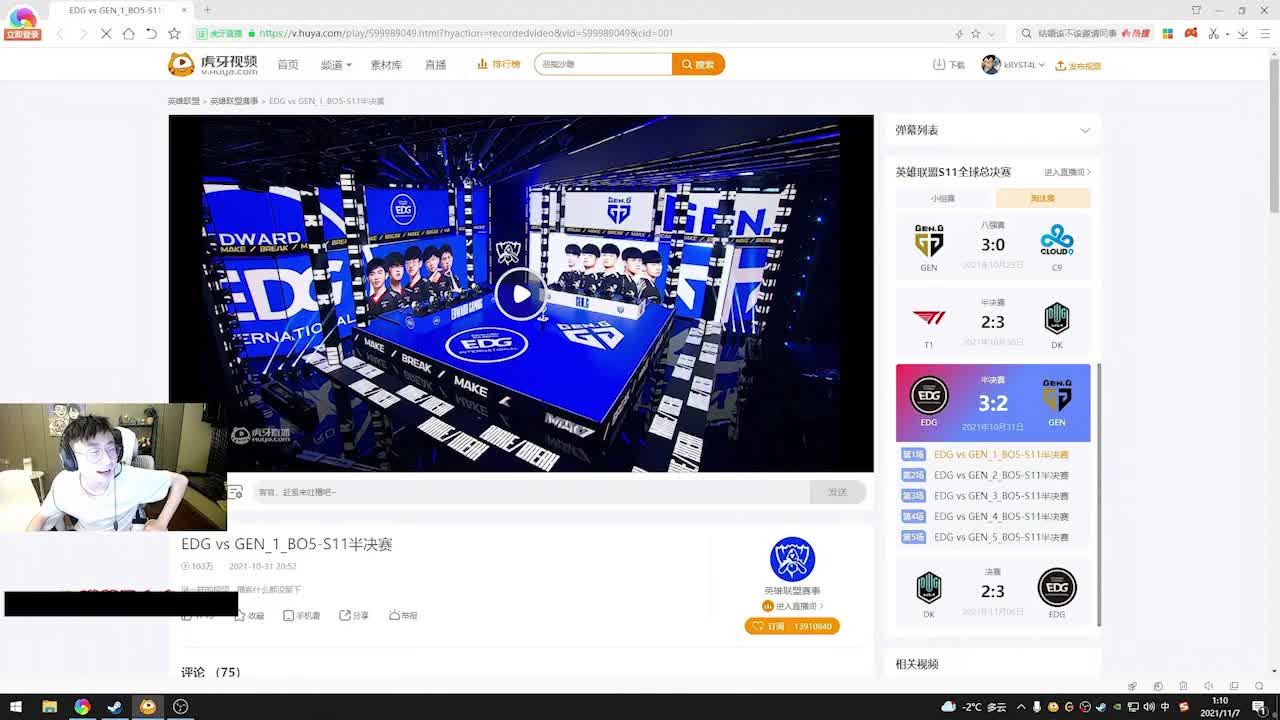Select the EDG vs GEN 3:2 match card

tap(993, 402)
